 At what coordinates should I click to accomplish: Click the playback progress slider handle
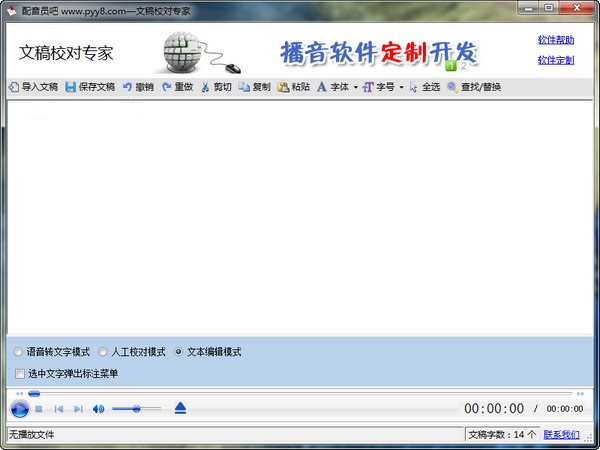pyautogui.click(x=34, y=393)
